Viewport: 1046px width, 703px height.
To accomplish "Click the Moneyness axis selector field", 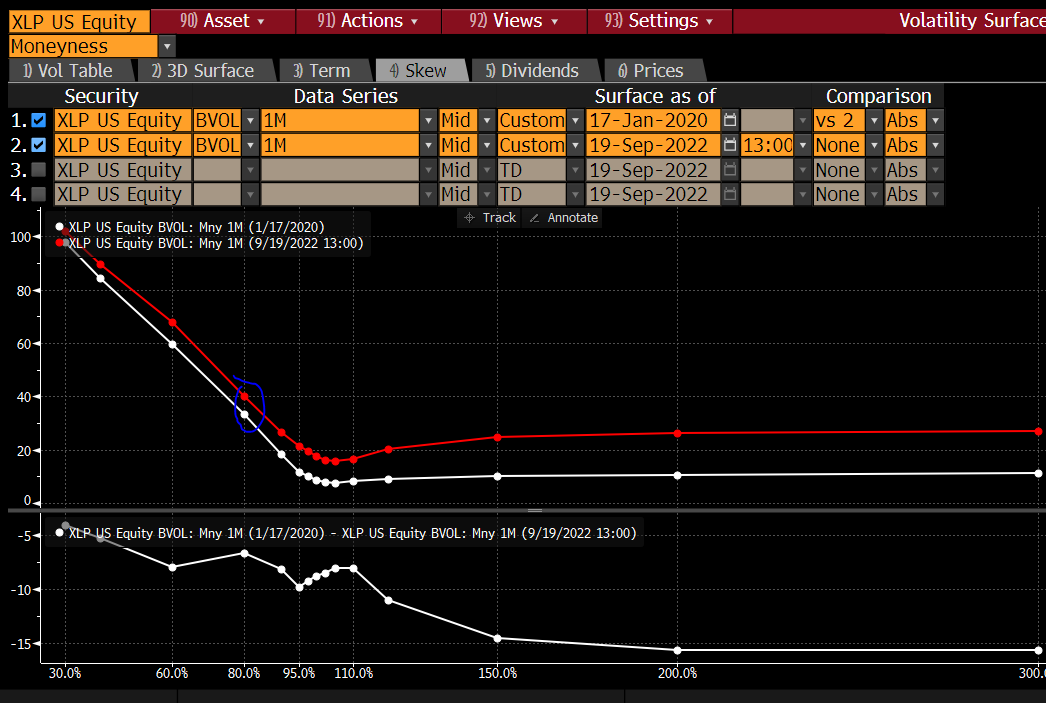I will click(83, 47).
